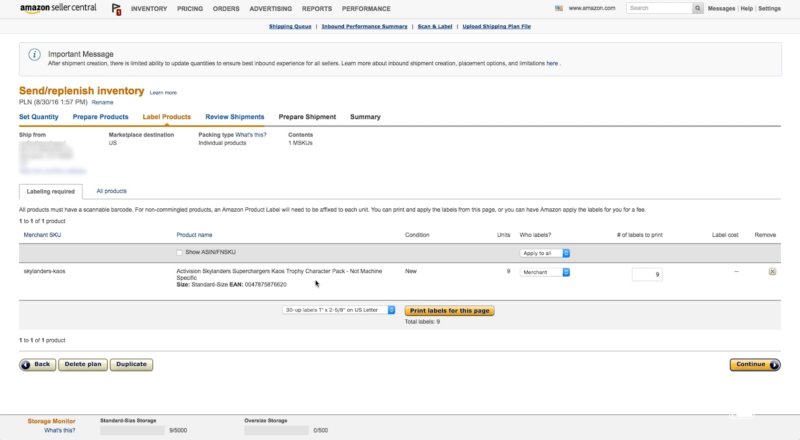Click the Duplicate button
The height and width of the screenshot is (440, 800).
pyautogui.click(x=131, y=364)
